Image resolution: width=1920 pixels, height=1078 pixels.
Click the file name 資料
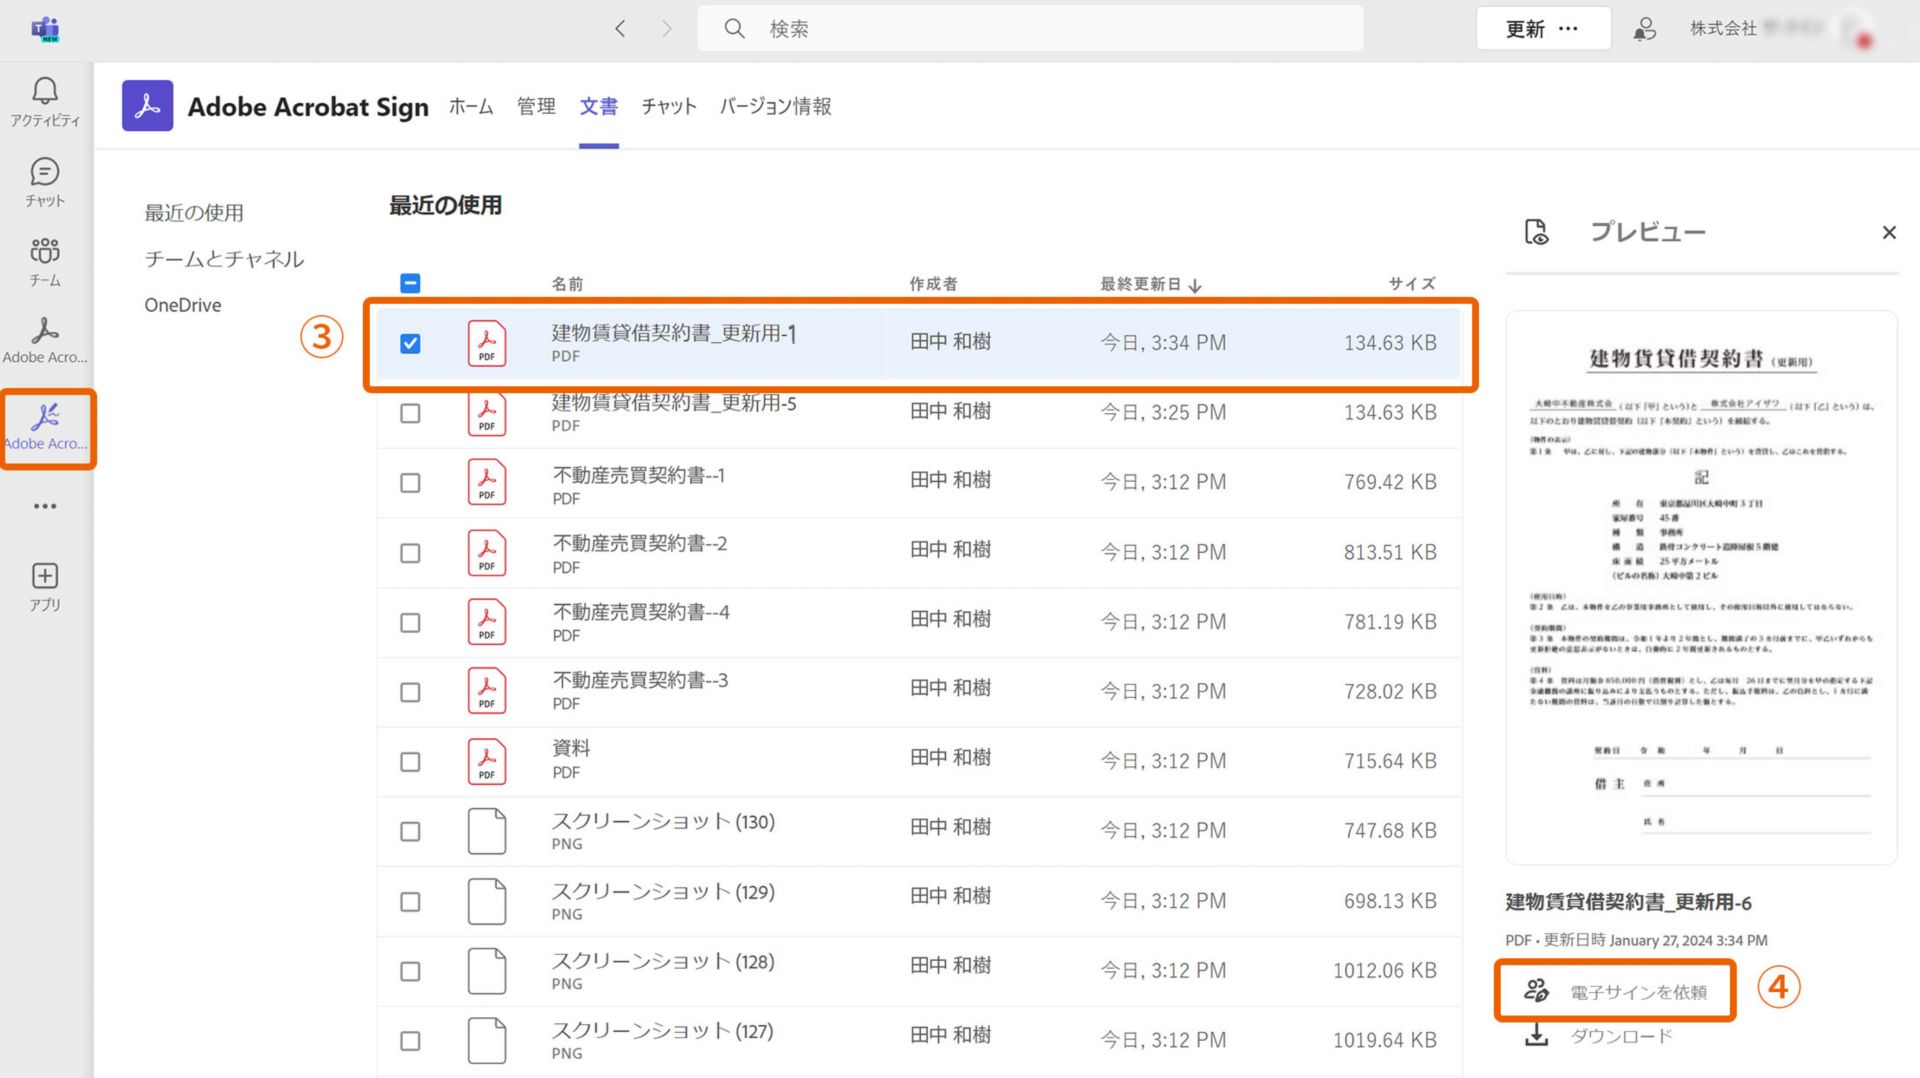[x=571, y=748]
